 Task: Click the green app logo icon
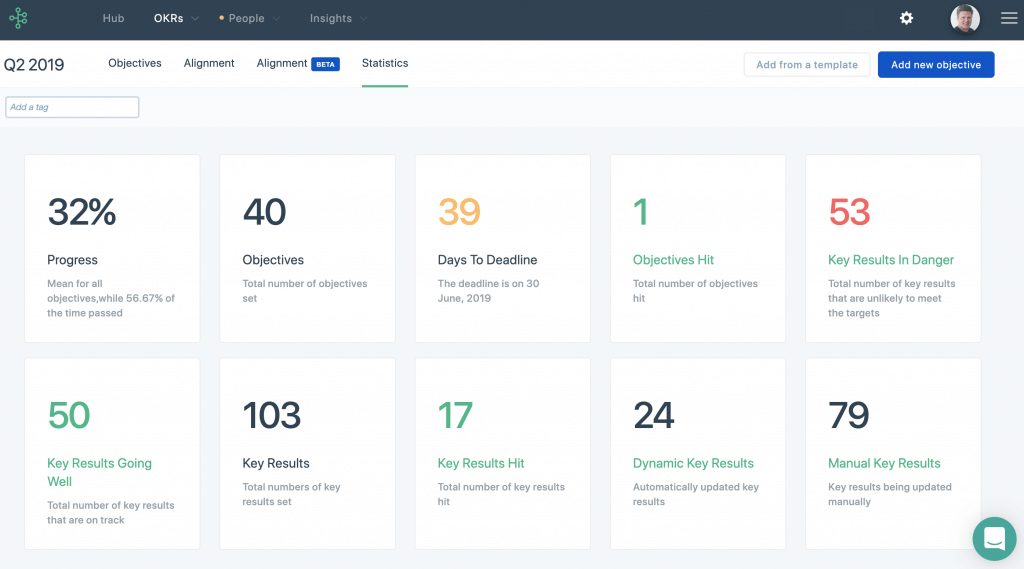click(18, 18)
